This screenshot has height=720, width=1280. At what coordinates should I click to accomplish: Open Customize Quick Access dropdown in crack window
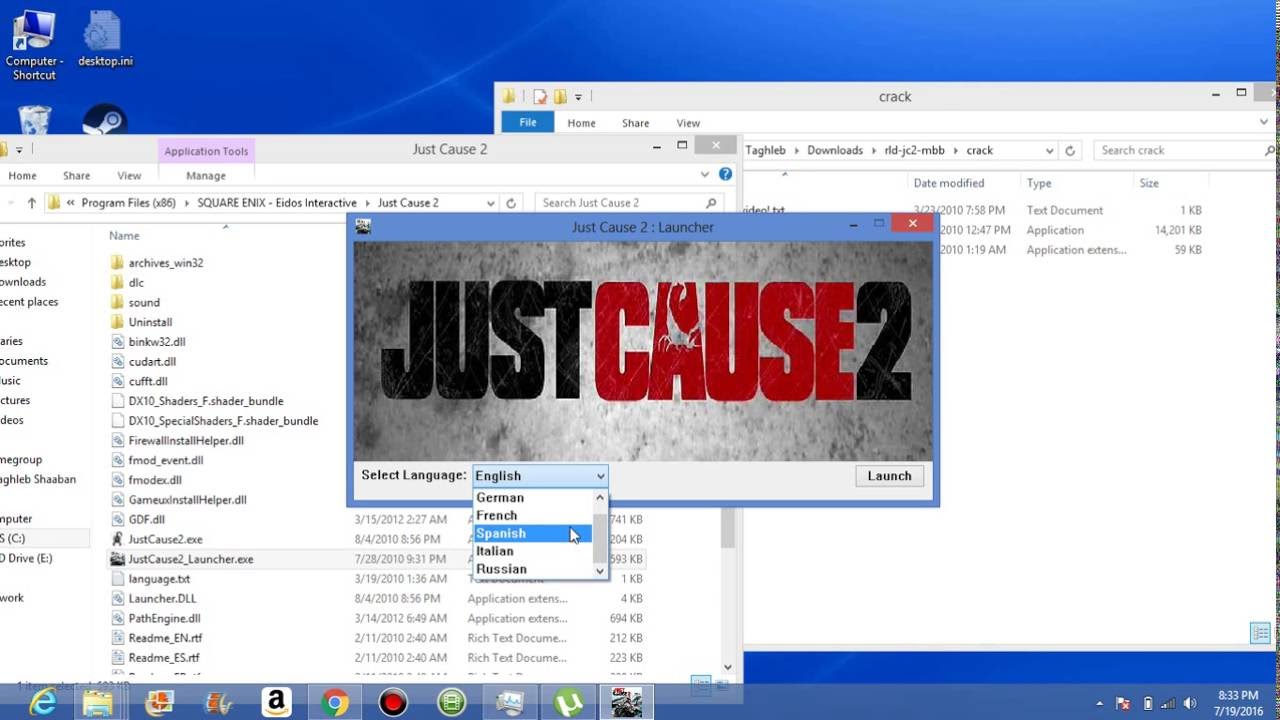[x=578, y=97]
